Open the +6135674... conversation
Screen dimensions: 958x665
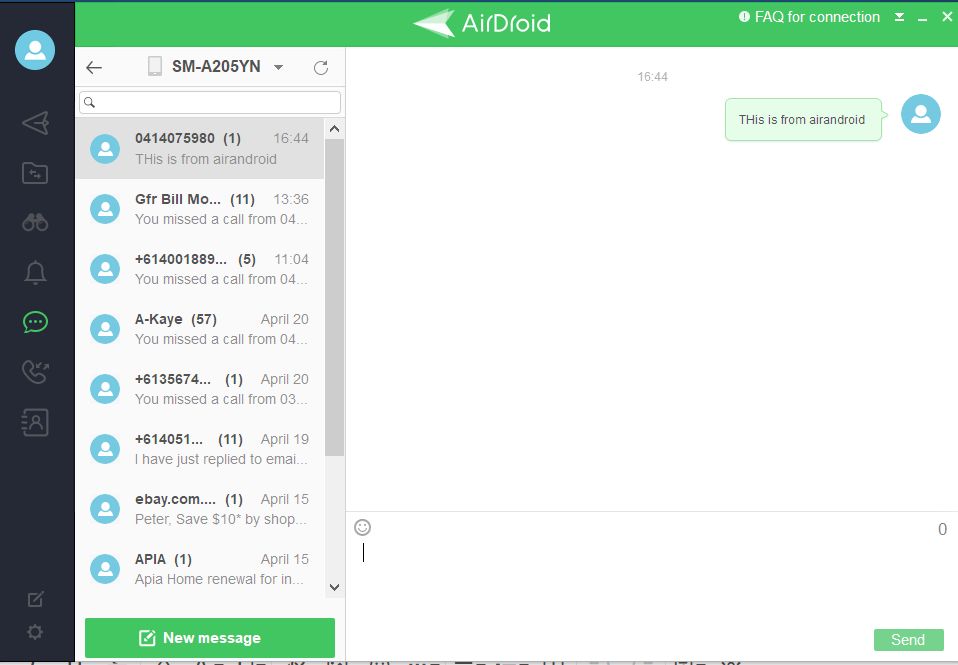point(200,389)
